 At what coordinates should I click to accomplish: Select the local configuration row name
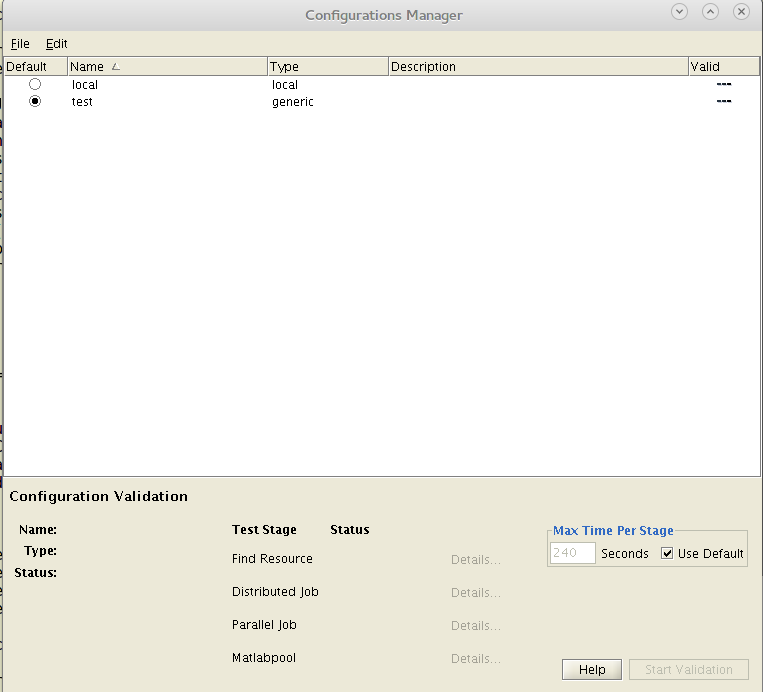point(85,85)
